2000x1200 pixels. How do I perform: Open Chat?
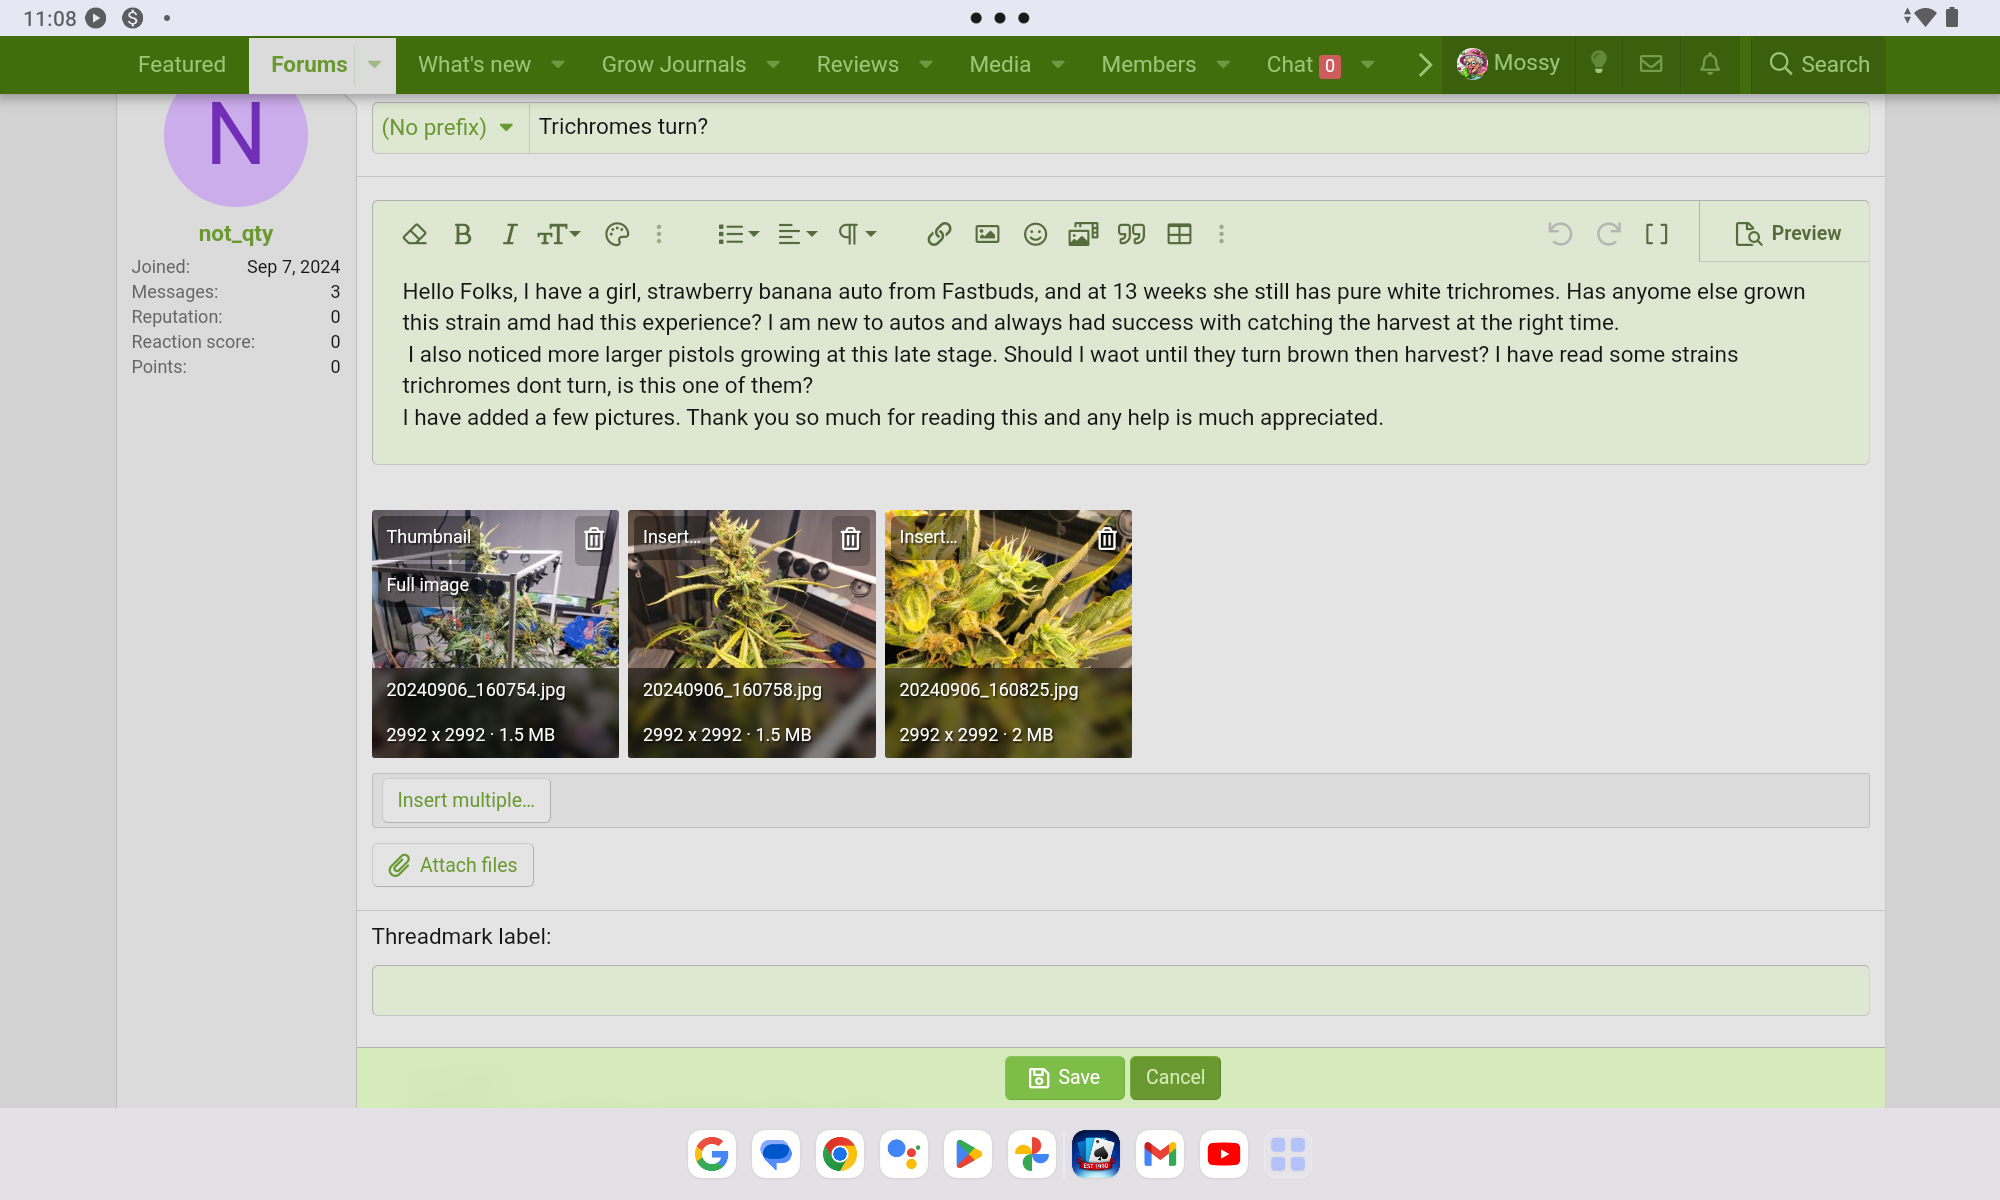point(1303,65)
